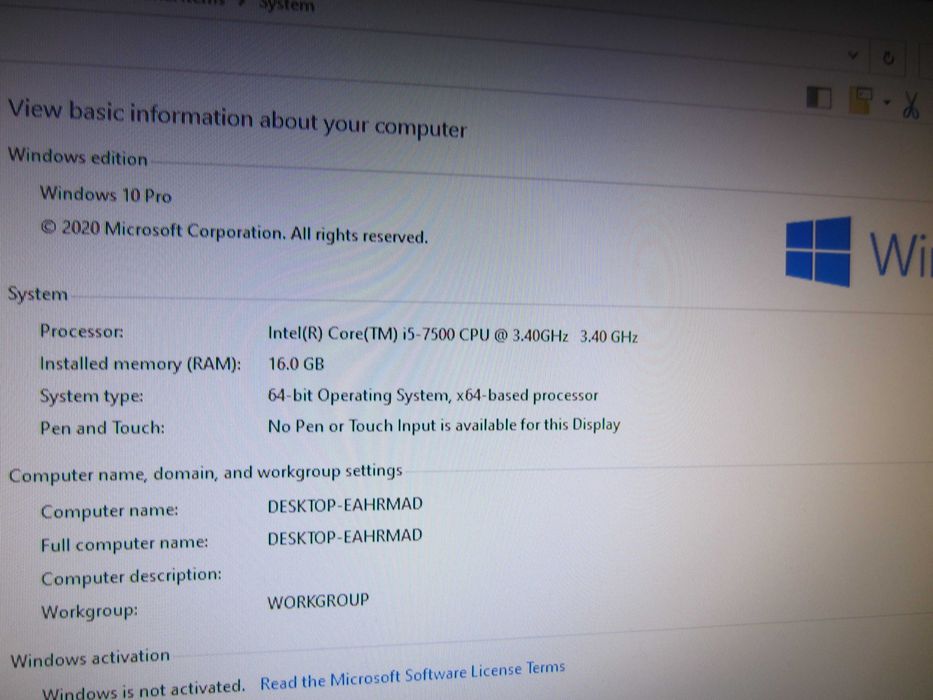Click the 'System type:' label

(x=91, y=396)
